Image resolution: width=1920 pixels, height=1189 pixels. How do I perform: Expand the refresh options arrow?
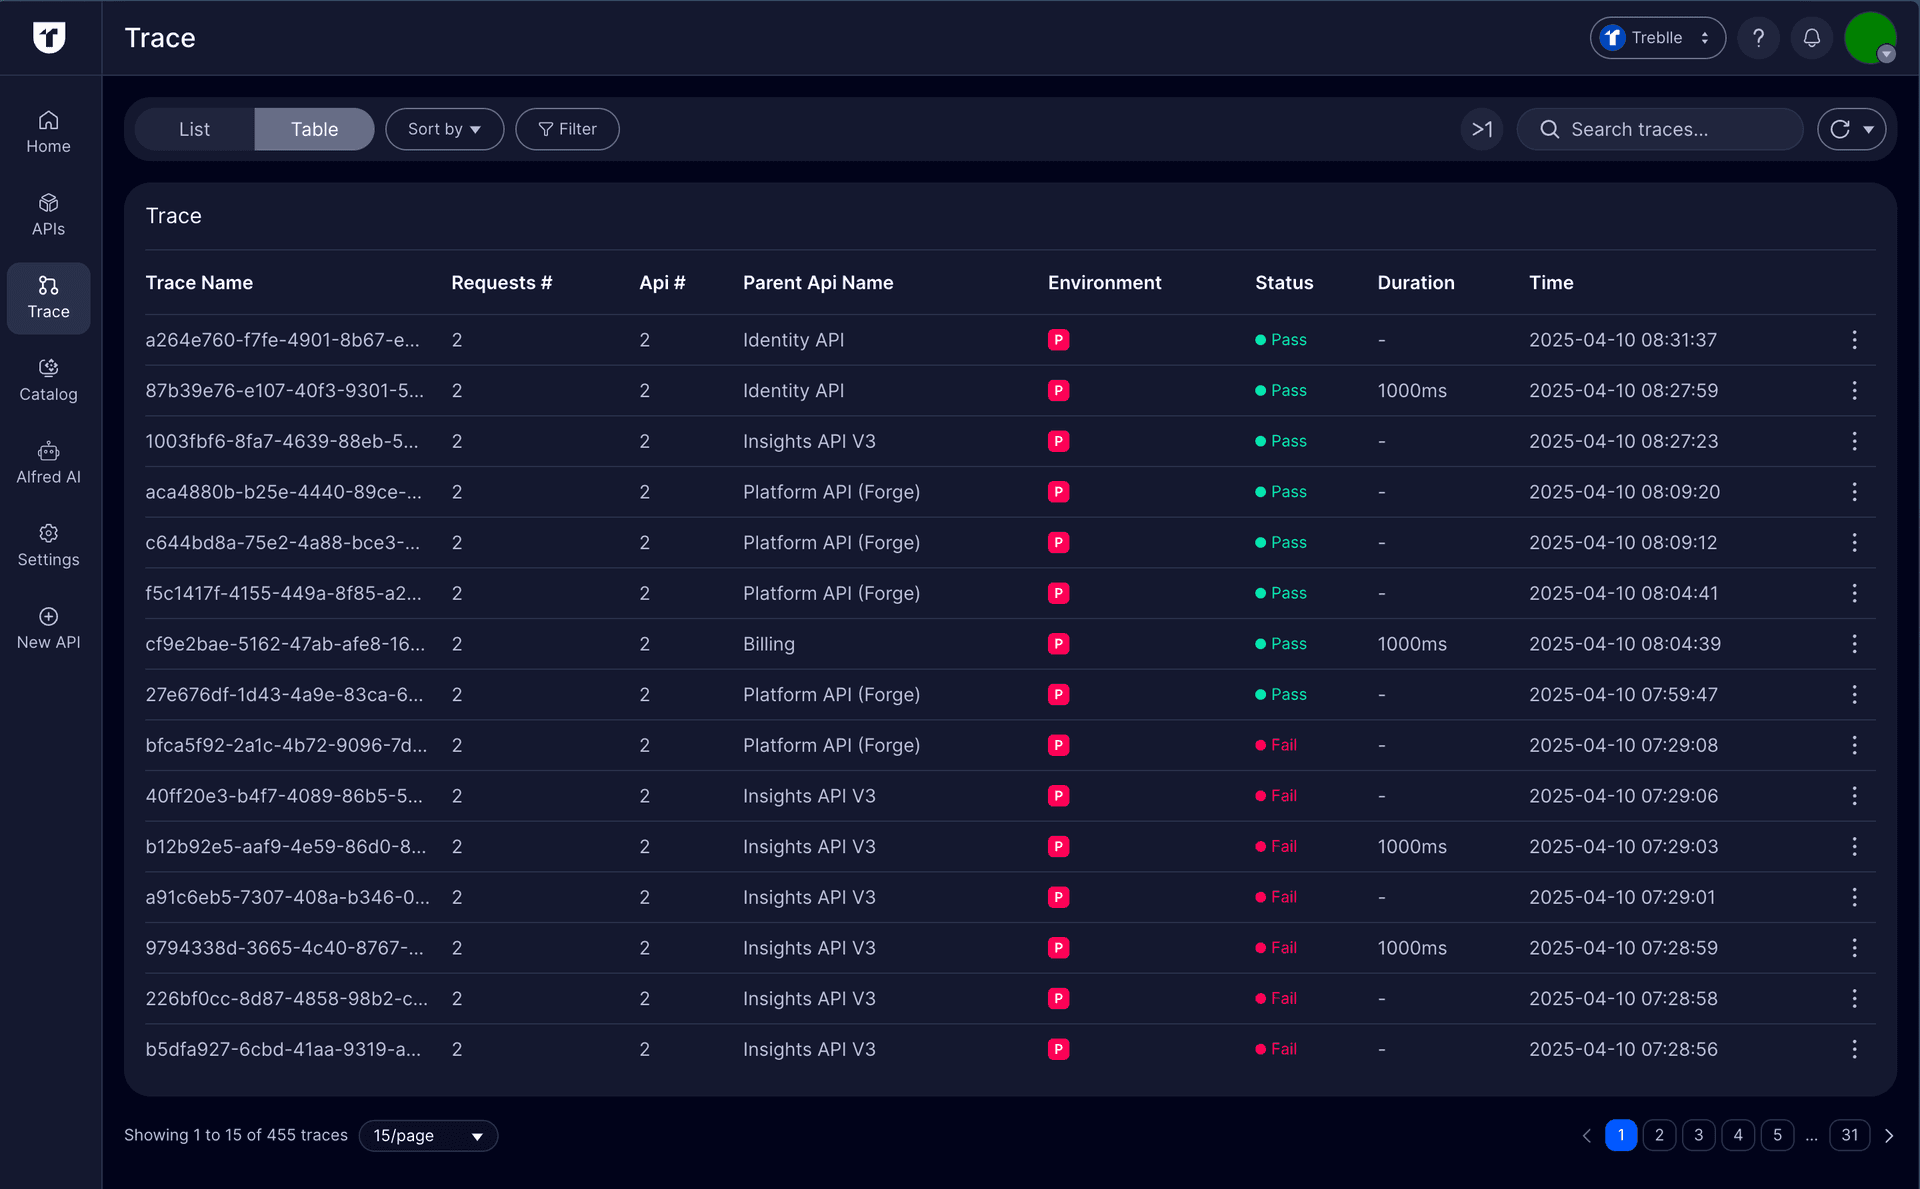[1868, 129]
